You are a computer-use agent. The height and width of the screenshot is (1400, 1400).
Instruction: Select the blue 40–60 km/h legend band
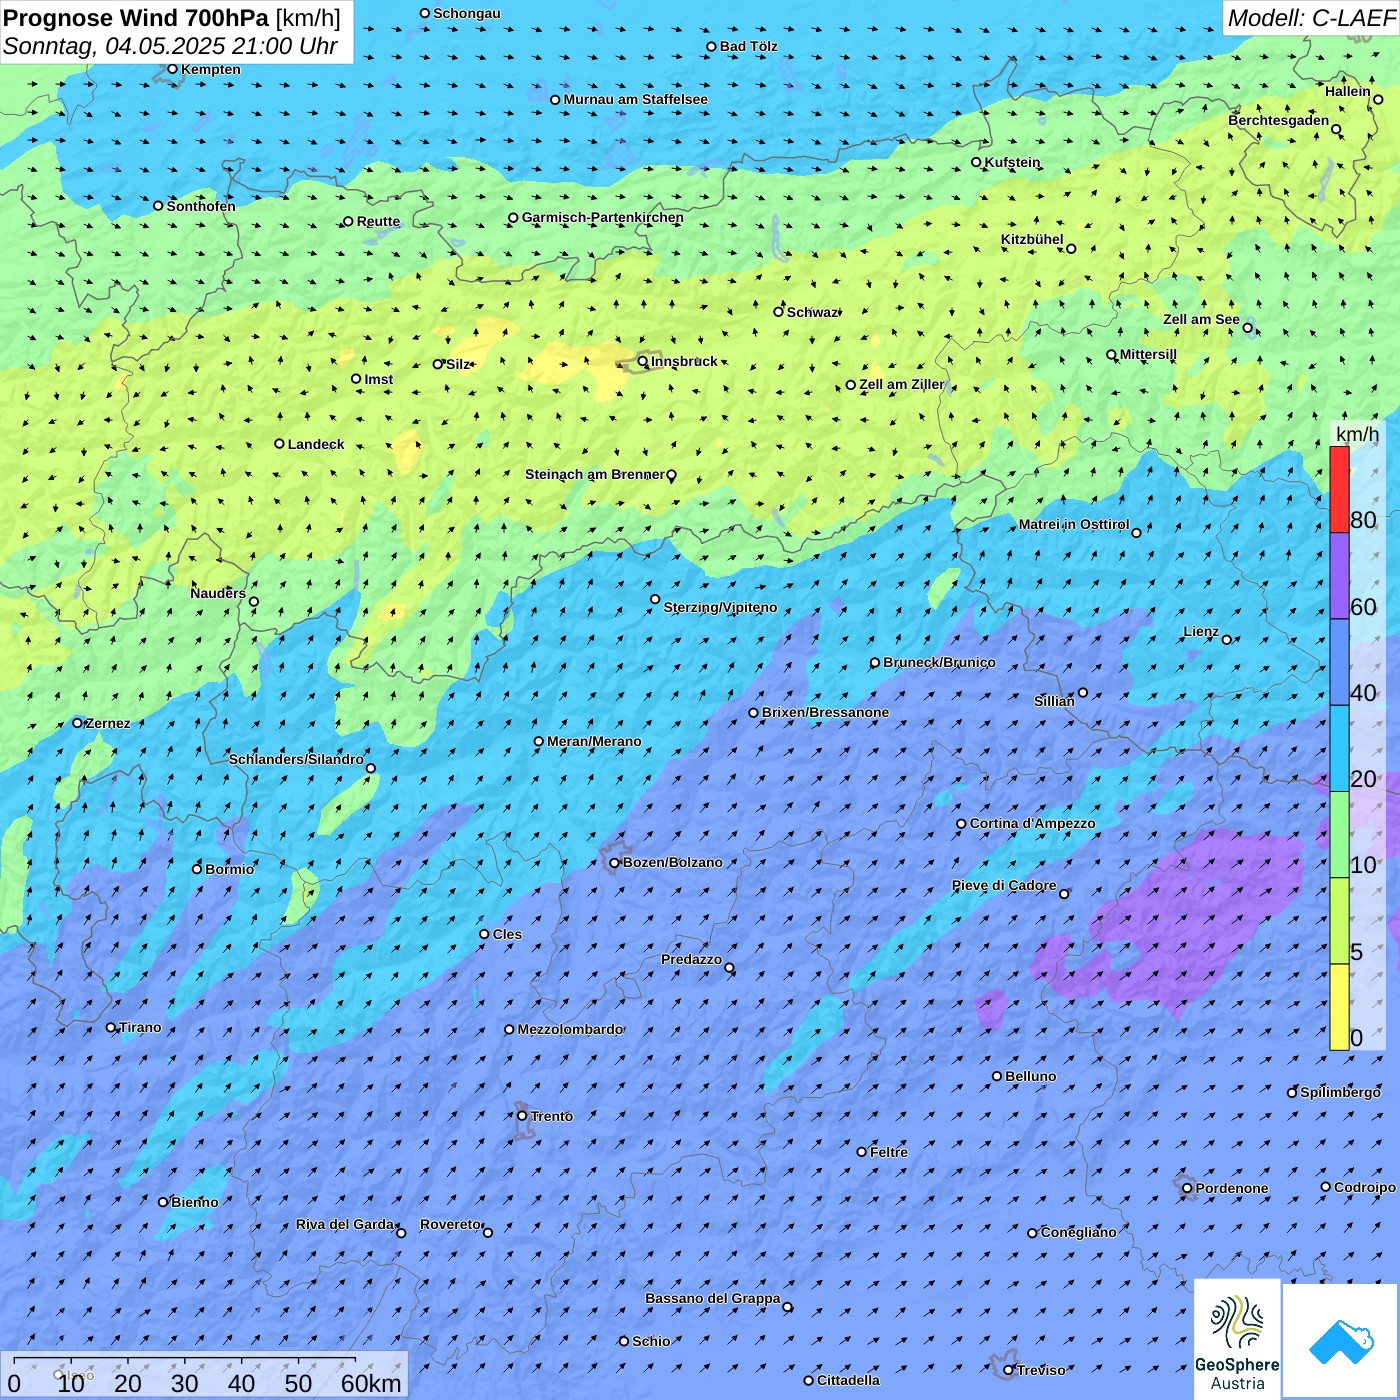[x=1339, y=663]
